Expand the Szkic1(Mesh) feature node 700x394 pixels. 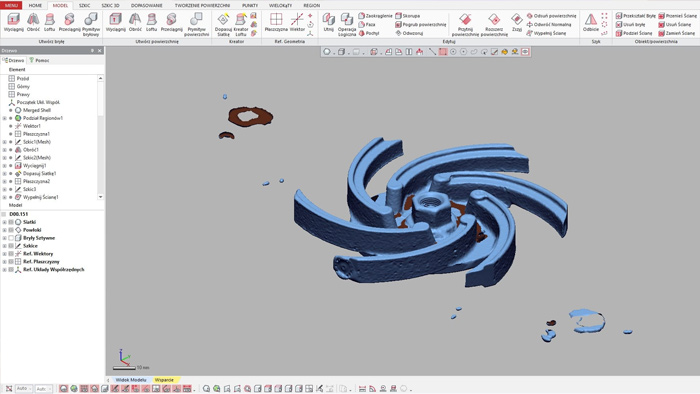4,142
